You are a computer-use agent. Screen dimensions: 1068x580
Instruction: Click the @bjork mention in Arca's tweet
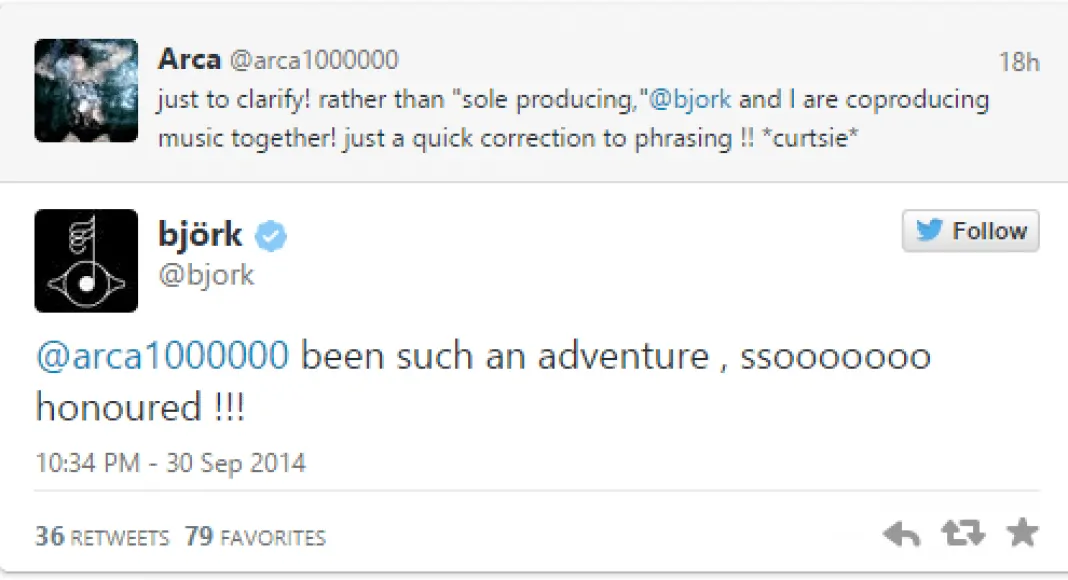[691, 99]
